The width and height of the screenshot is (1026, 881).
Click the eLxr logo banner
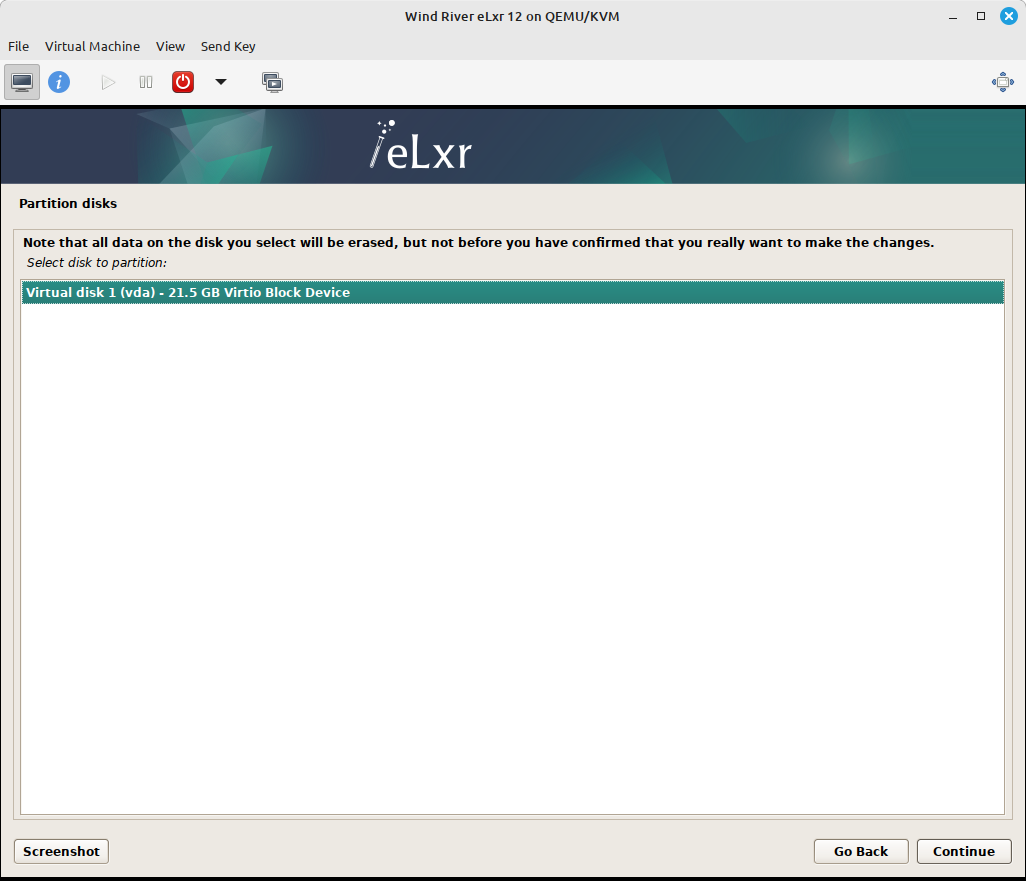419,146
